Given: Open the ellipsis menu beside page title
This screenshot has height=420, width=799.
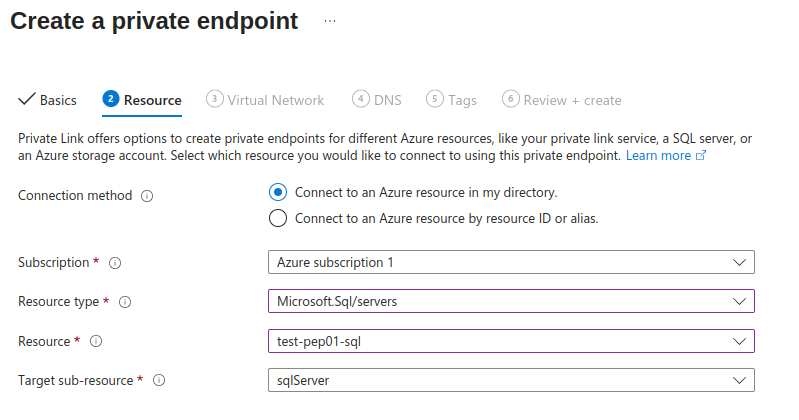Looking at the screenshot, I should pyautogui.click(x=330, y=21).
